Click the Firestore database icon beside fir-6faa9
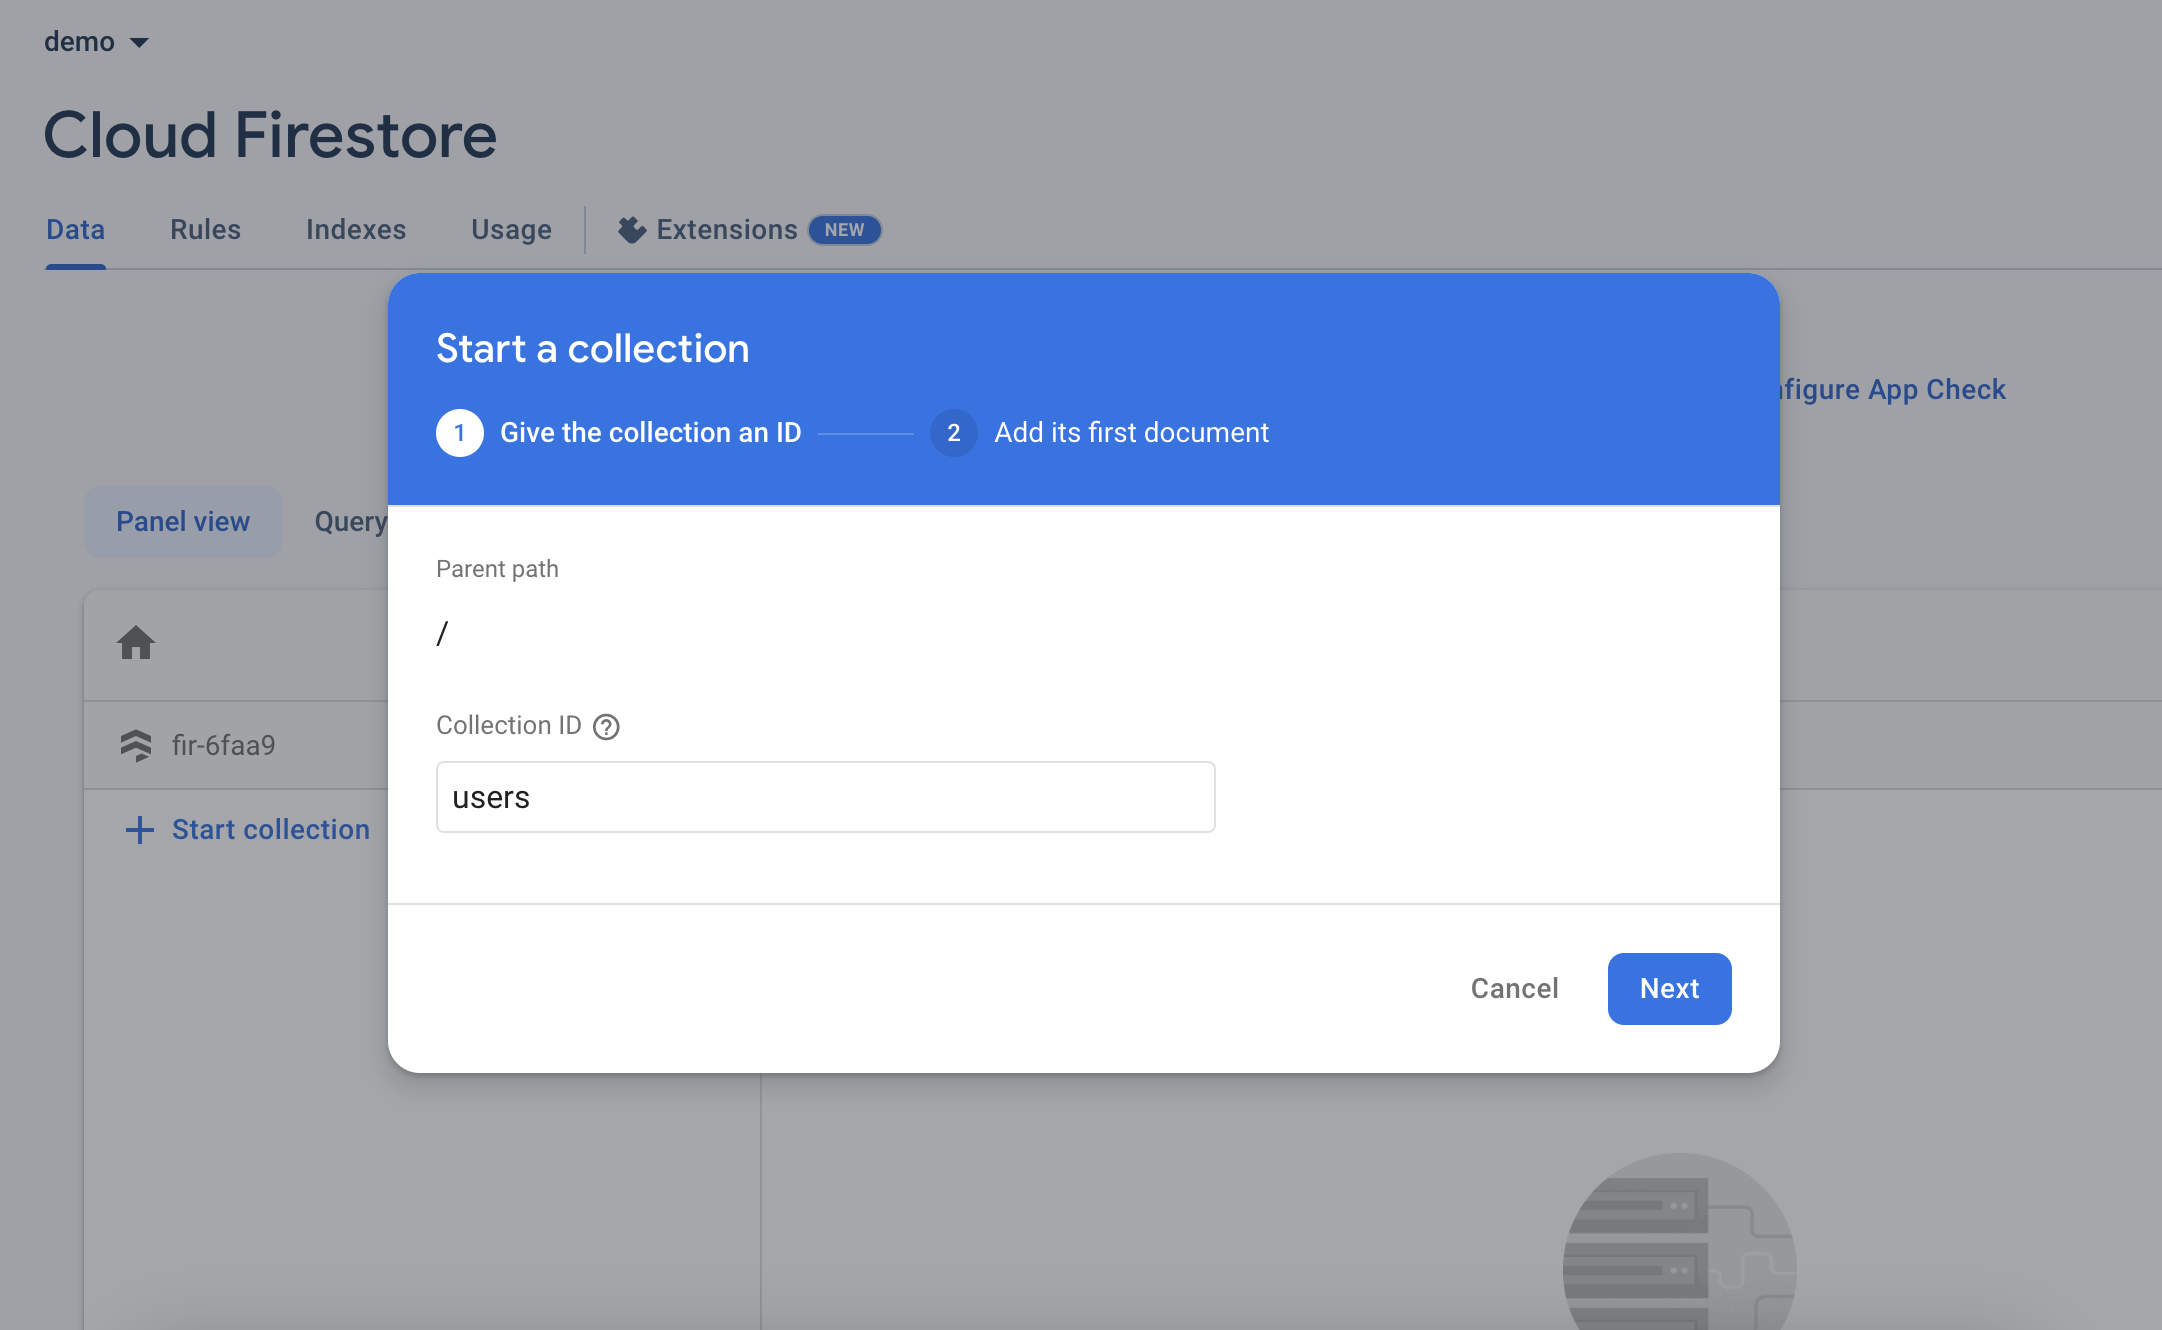This screenshot has width=2162, height=1330. [x=136, y=745]
